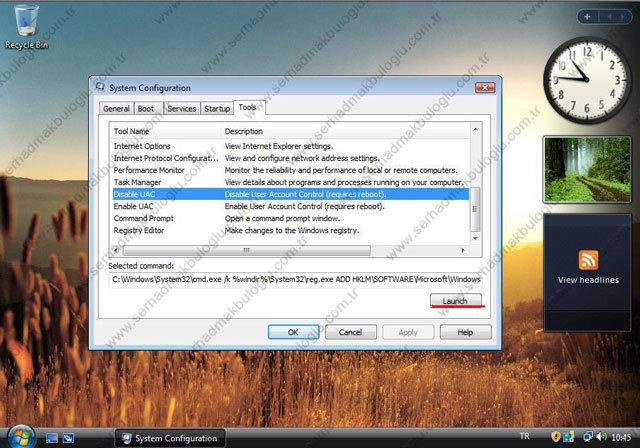Image resolution: width=640 pixels, height=448 pixels.
Task: Click the Help button
Action: pyautogui.click(x=465, y=332)
